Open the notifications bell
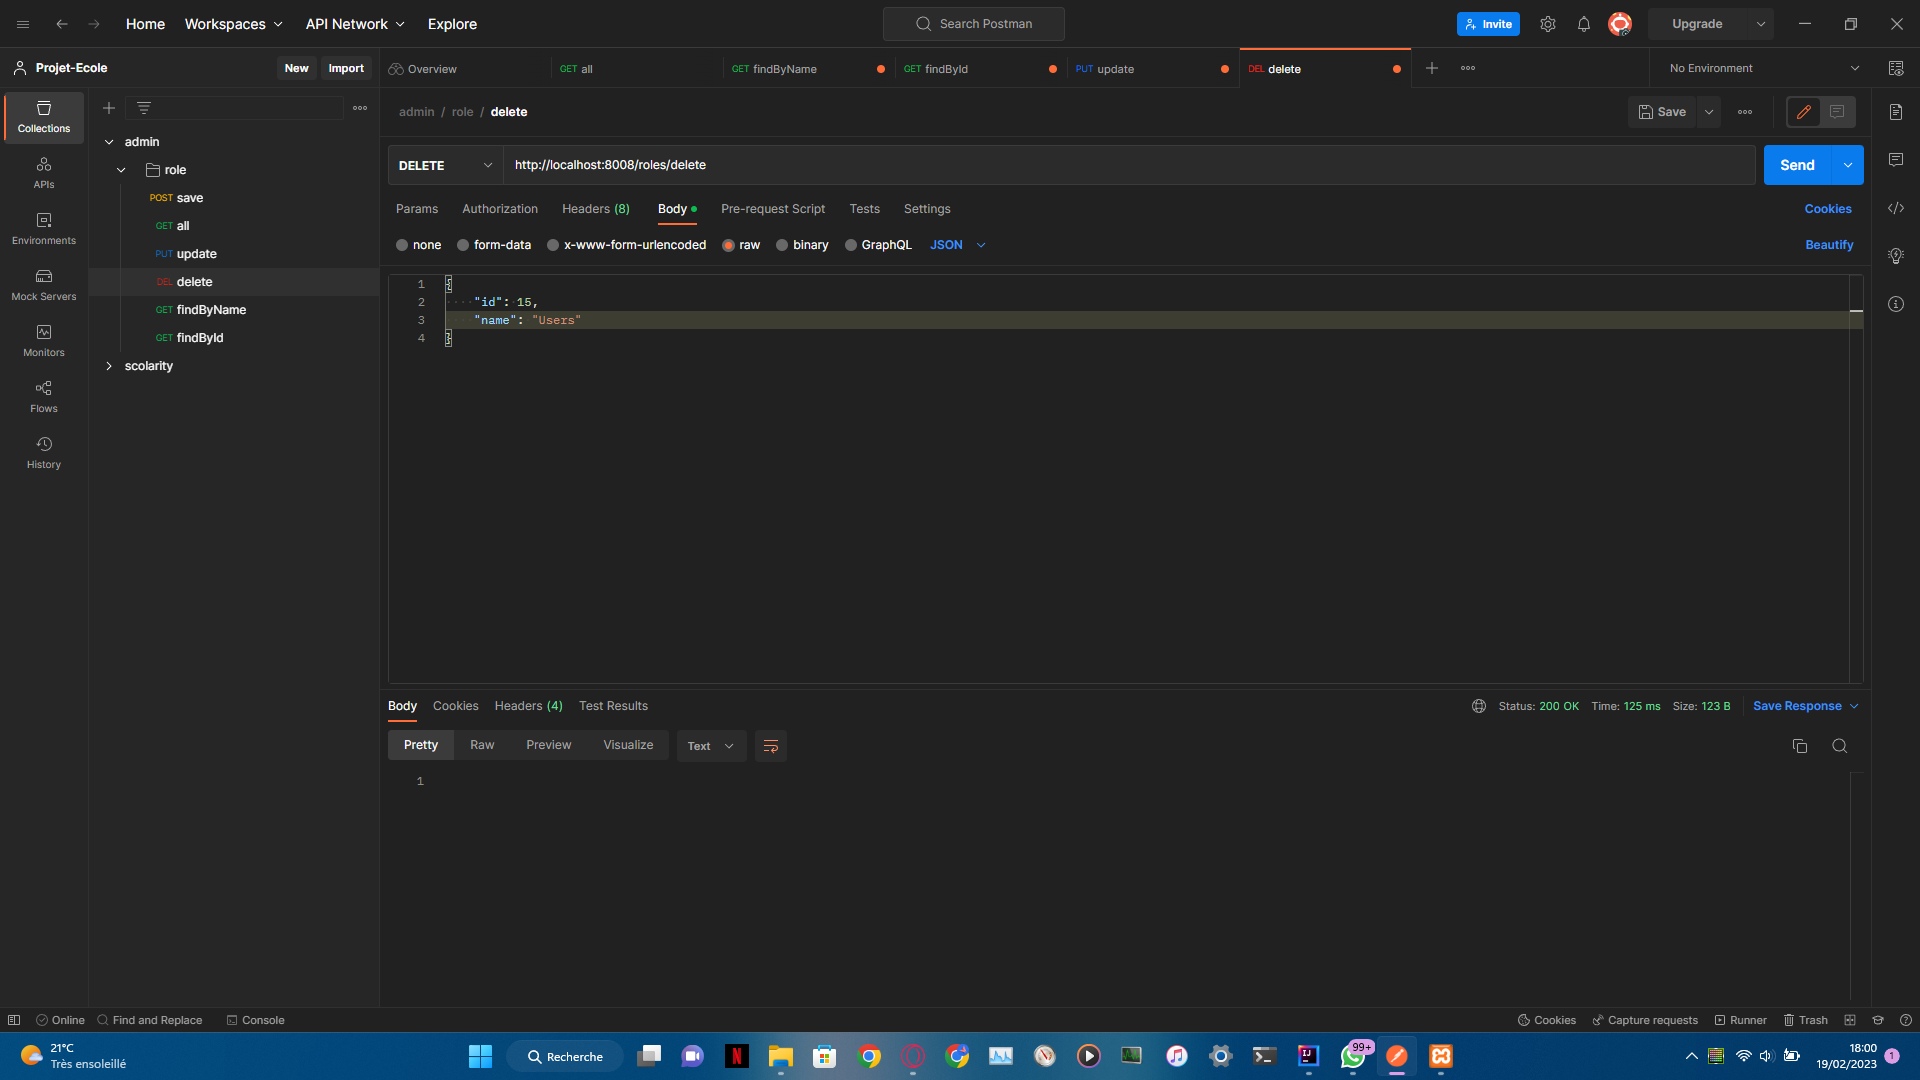The image size is (1920, 1080). pos(1584,24)
